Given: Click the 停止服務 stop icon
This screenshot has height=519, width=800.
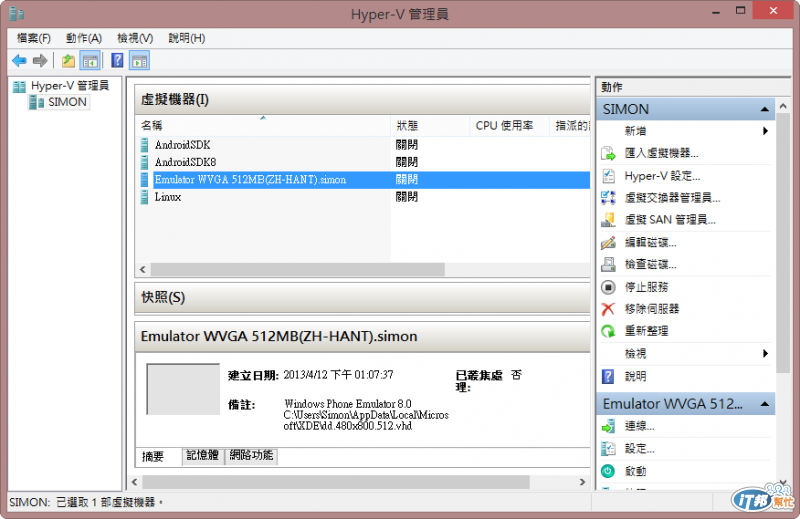Looking at the screenshot, I should (x=608, y=287).
